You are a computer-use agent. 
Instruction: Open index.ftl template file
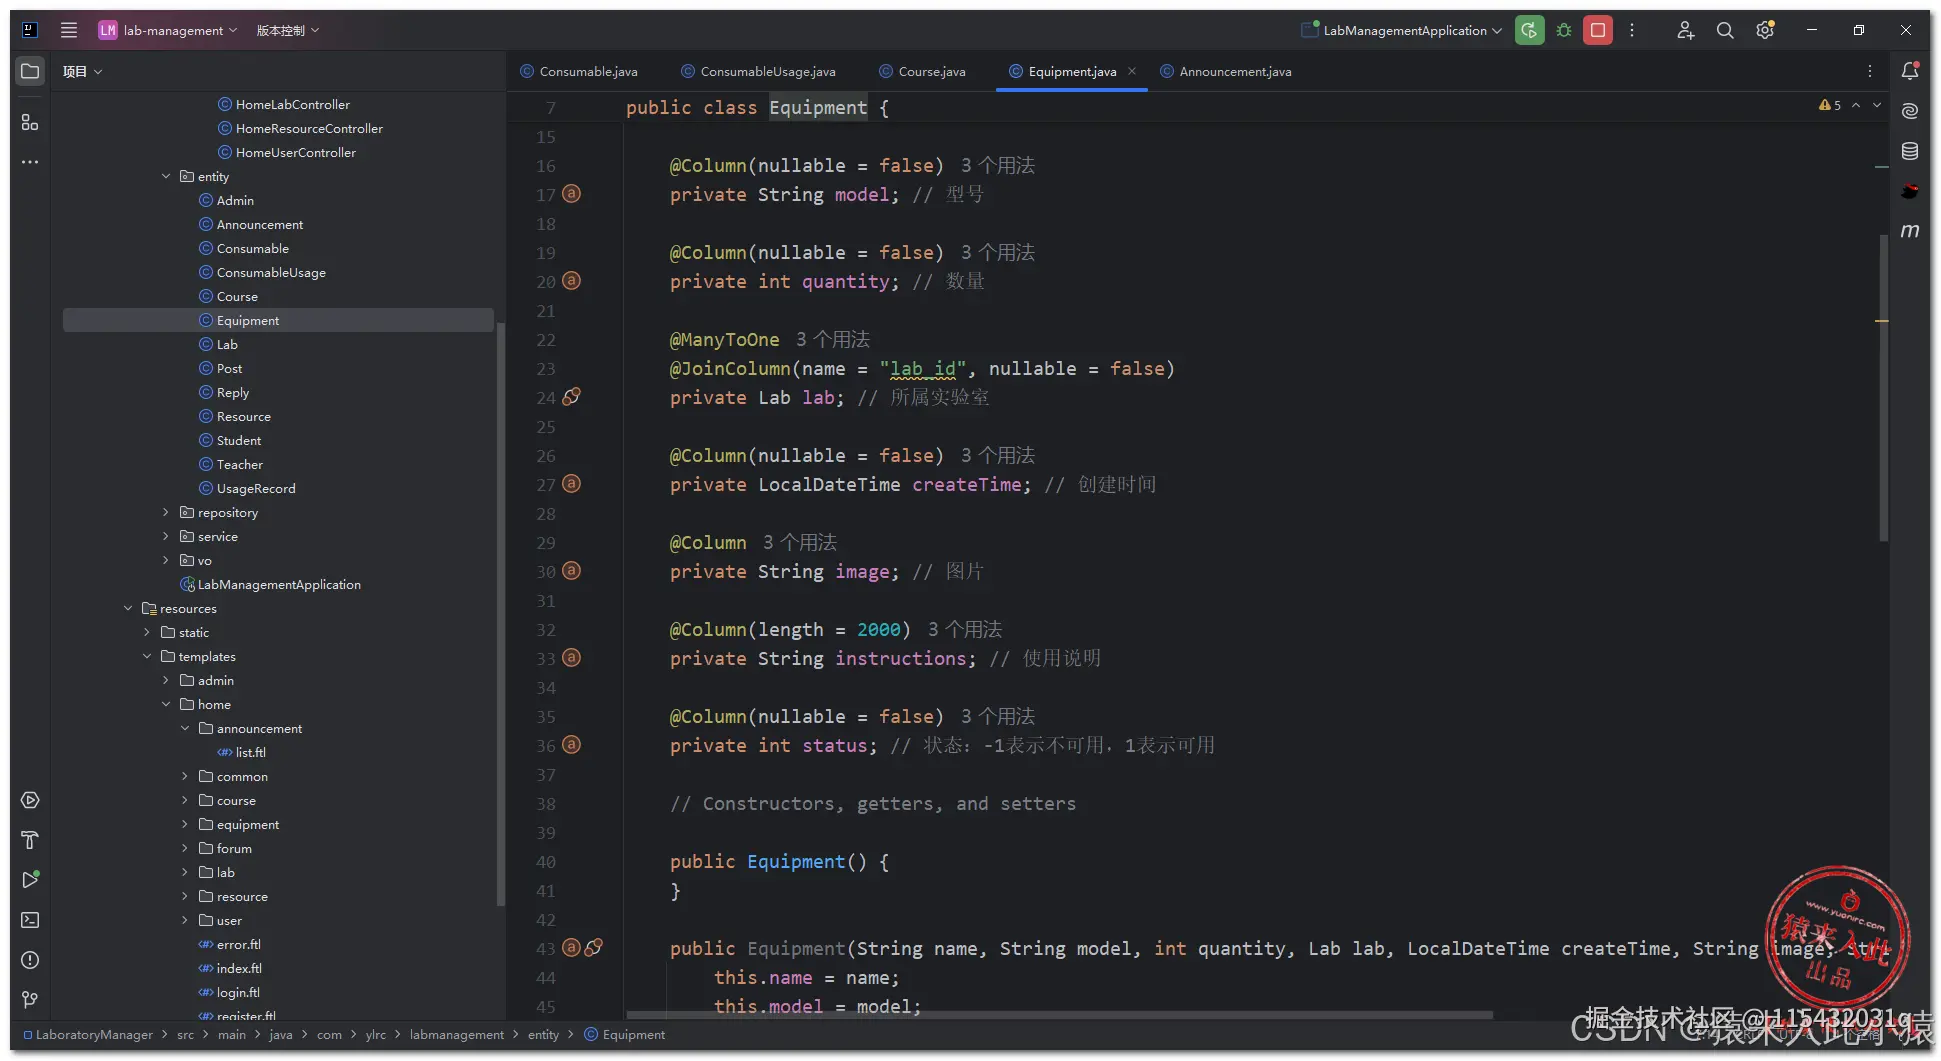coord(239,968)
